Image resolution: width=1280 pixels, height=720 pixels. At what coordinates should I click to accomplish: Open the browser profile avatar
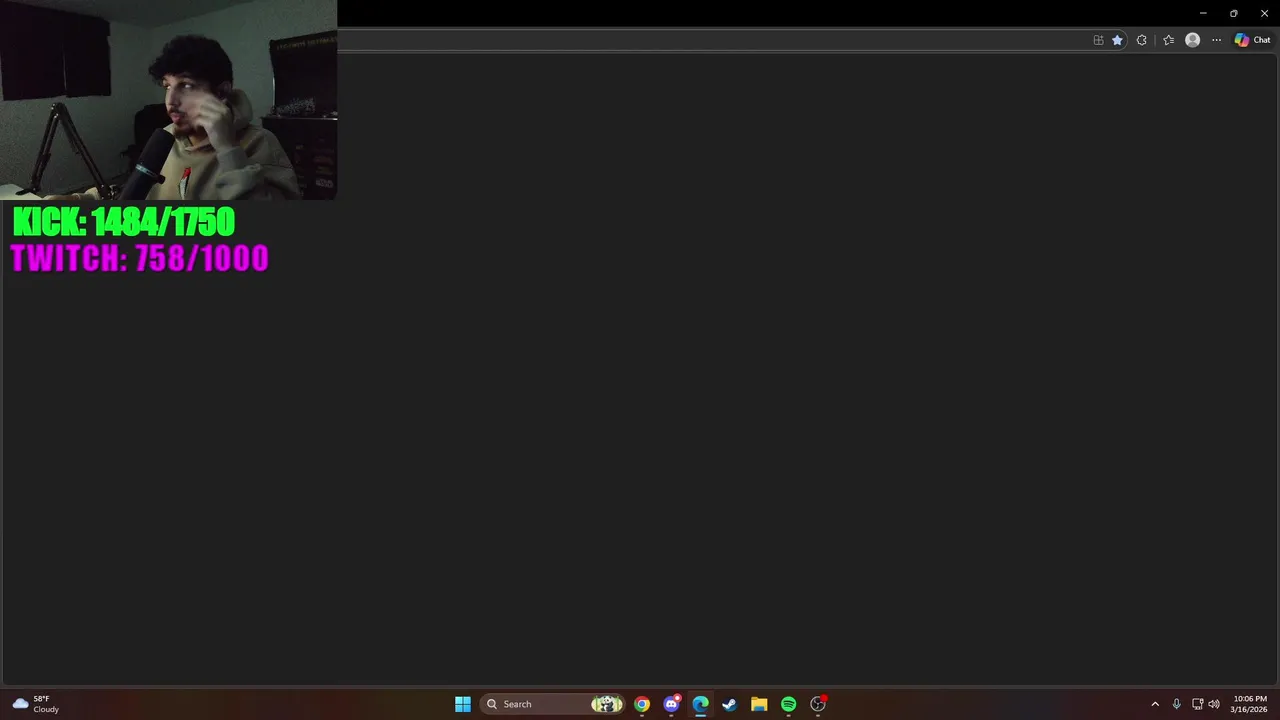[1192, 40]
